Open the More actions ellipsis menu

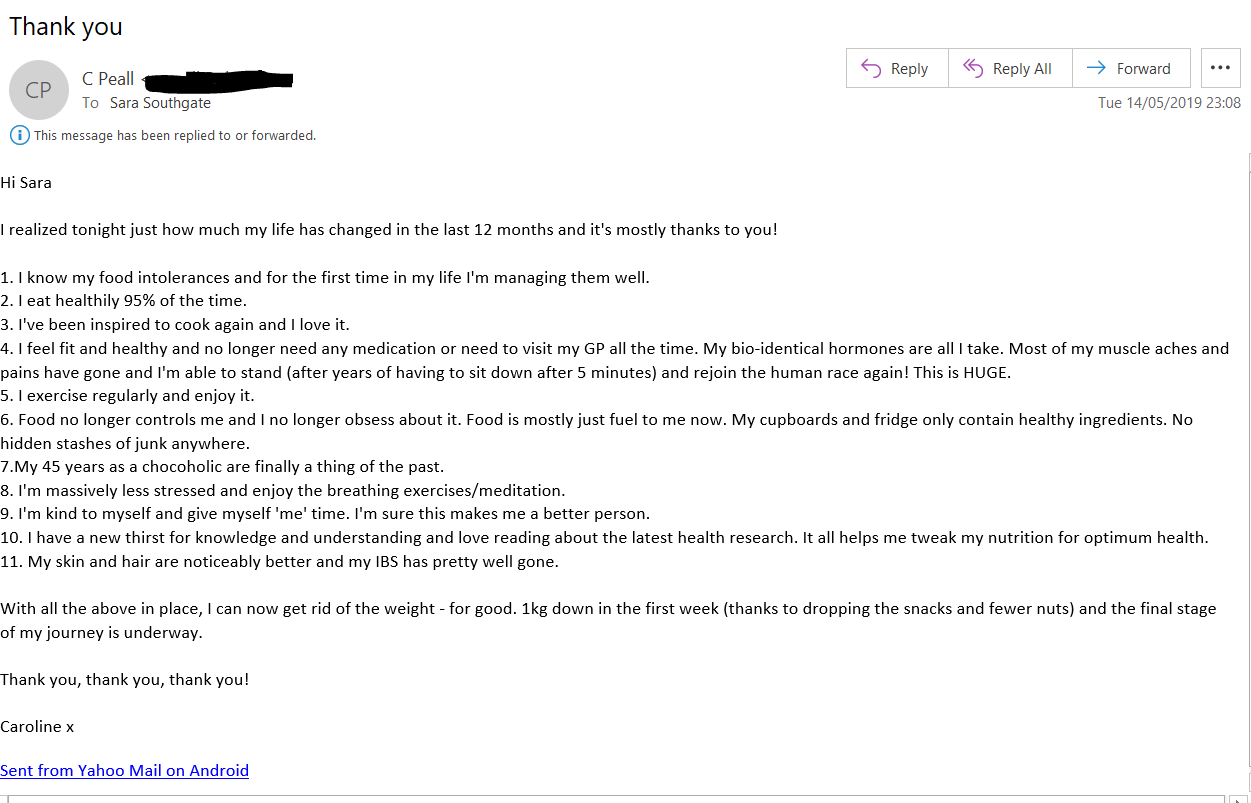[x=1220, y=68]
